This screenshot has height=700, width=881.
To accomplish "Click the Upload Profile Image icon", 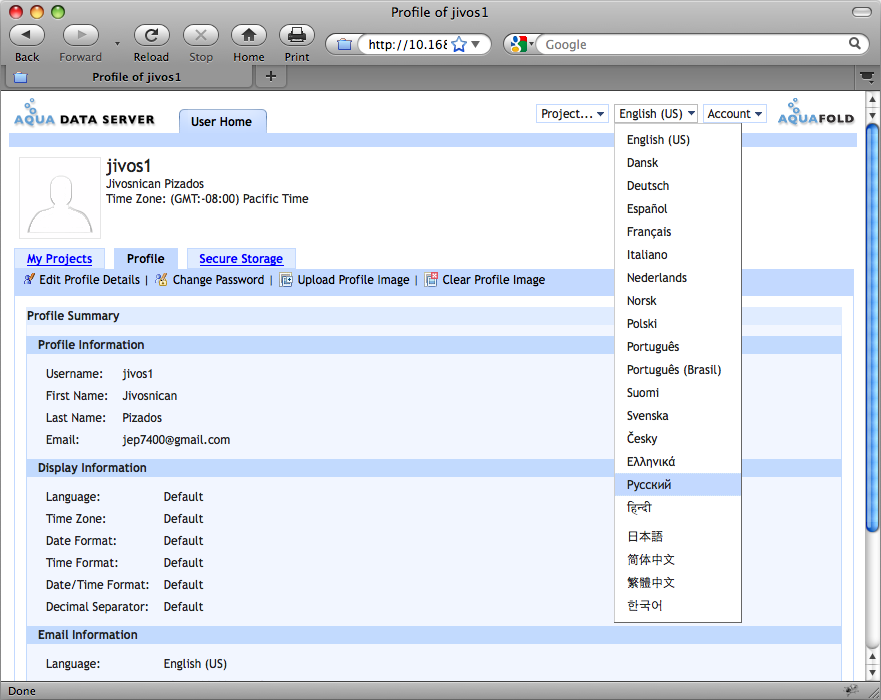I will coord(286,280).
